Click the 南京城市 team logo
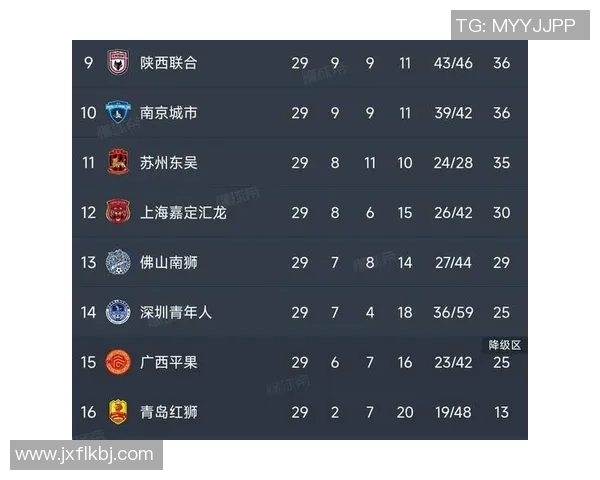The width and height of the screenshot is (600, 480). click(118, 113)
